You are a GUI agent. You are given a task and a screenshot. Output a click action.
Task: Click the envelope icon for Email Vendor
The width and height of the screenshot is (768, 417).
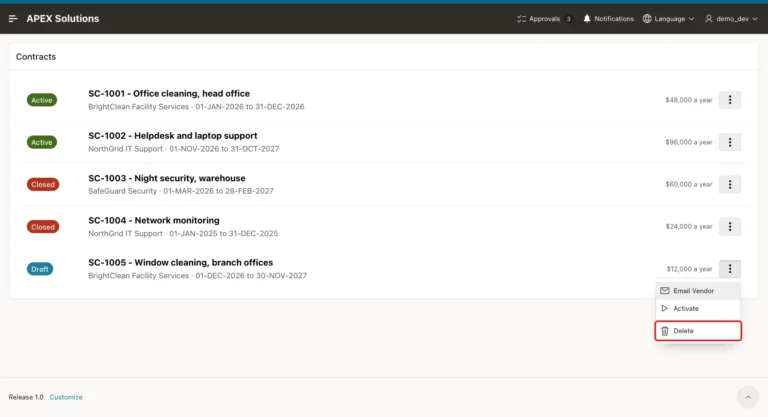665,291
